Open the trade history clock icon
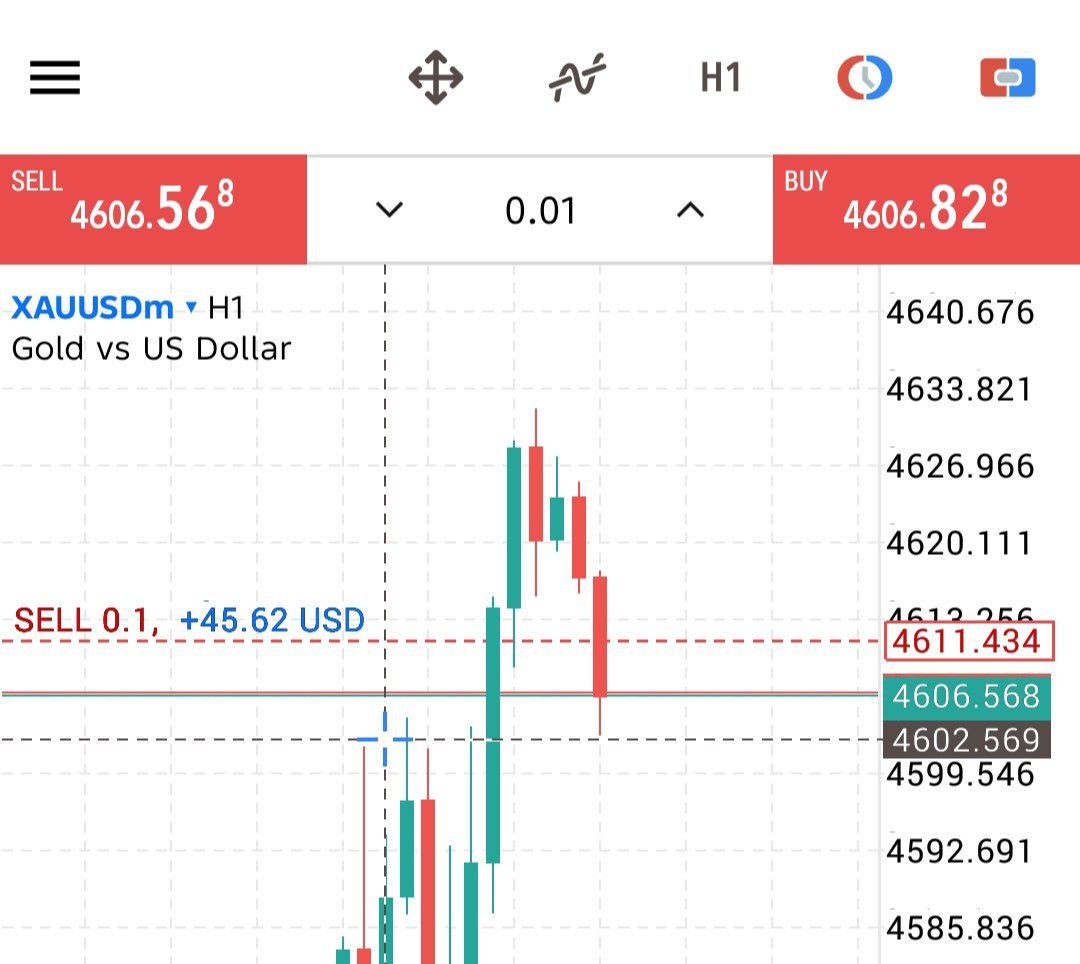The image size is (1080, 964). click(864, 77)
